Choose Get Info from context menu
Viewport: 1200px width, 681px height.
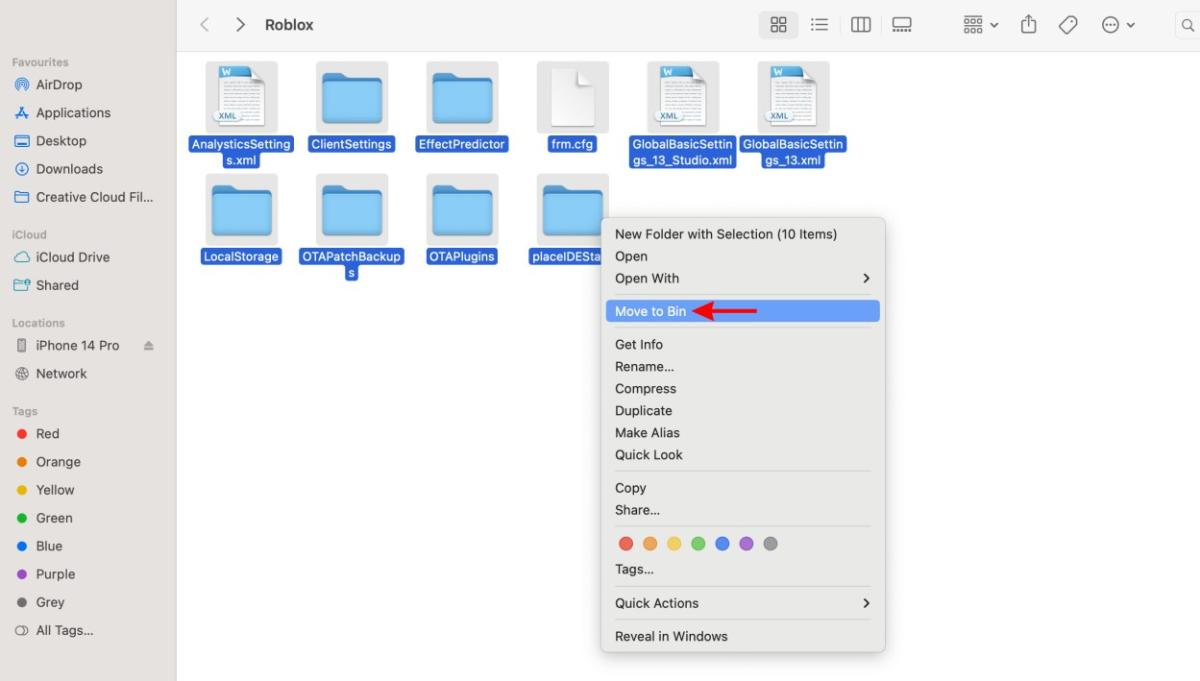639,344
